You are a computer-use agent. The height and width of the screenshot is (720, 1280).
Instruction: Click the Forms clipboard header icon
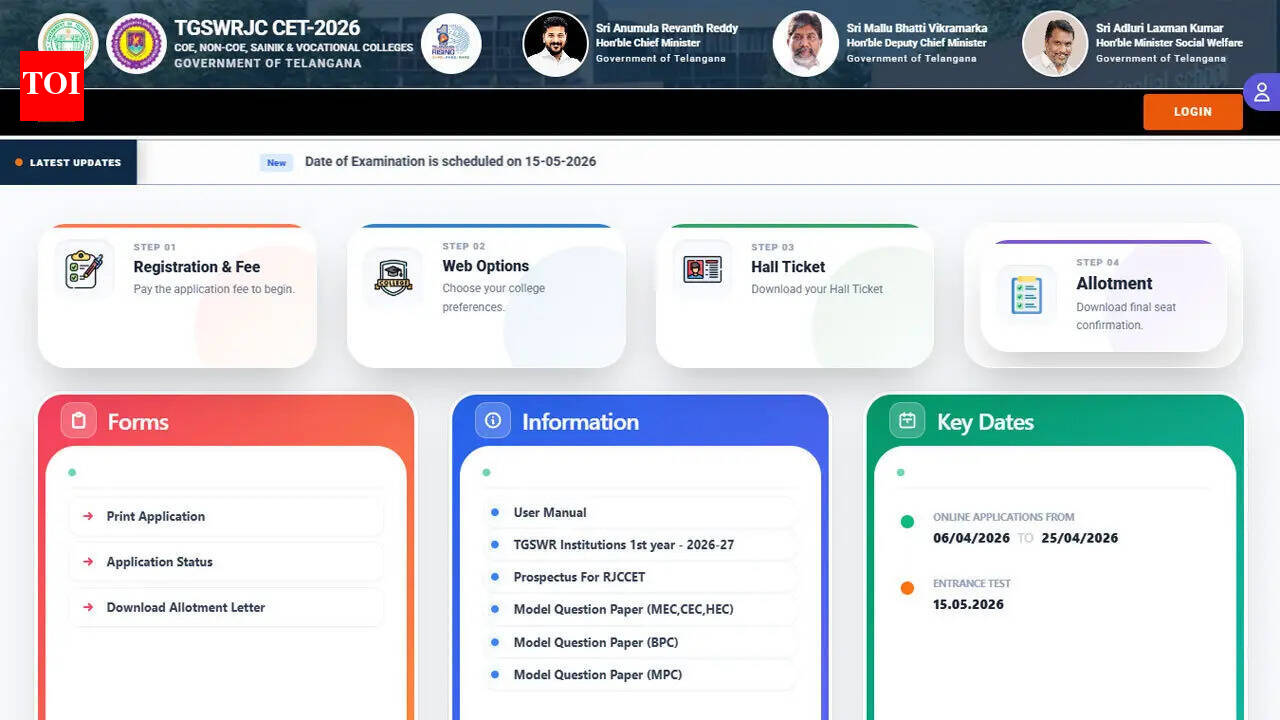[79, 421]
